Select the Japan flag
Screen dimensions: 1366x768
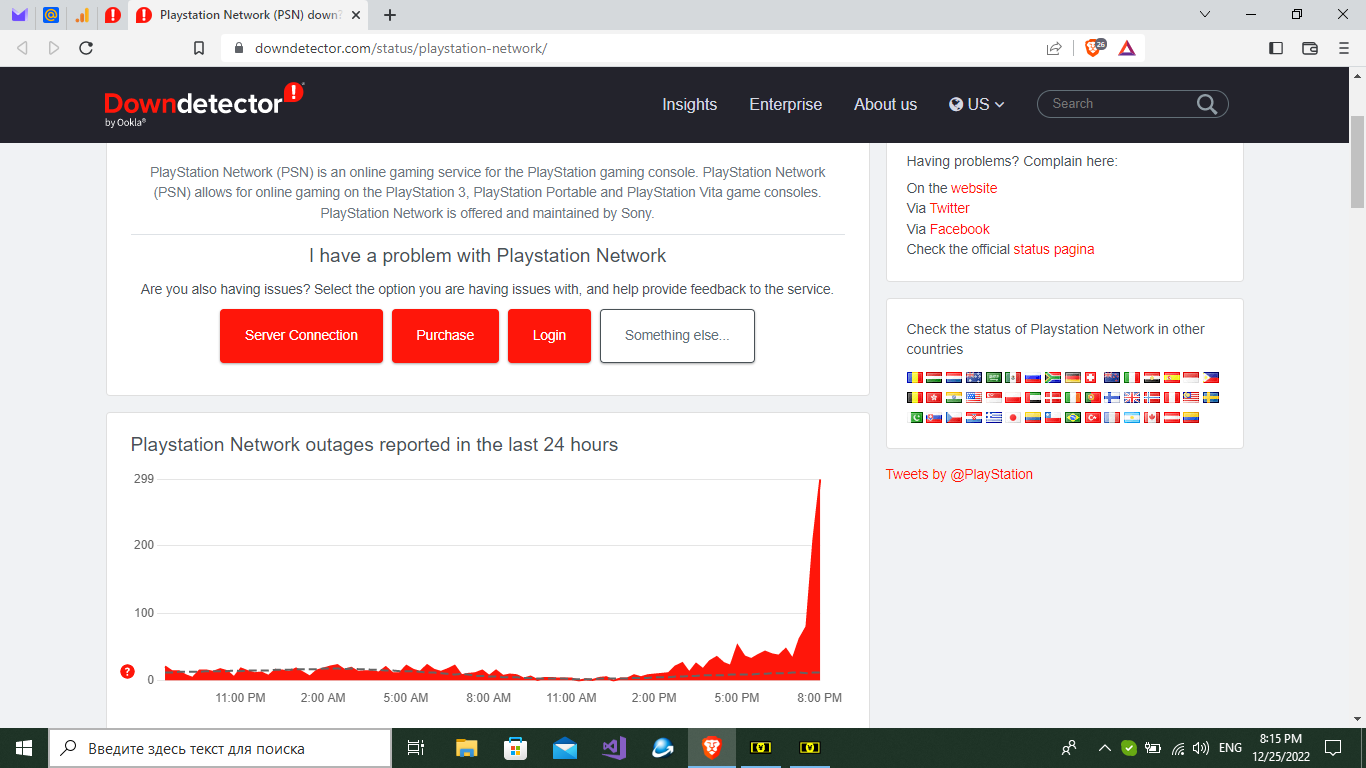coord(1013,417)
